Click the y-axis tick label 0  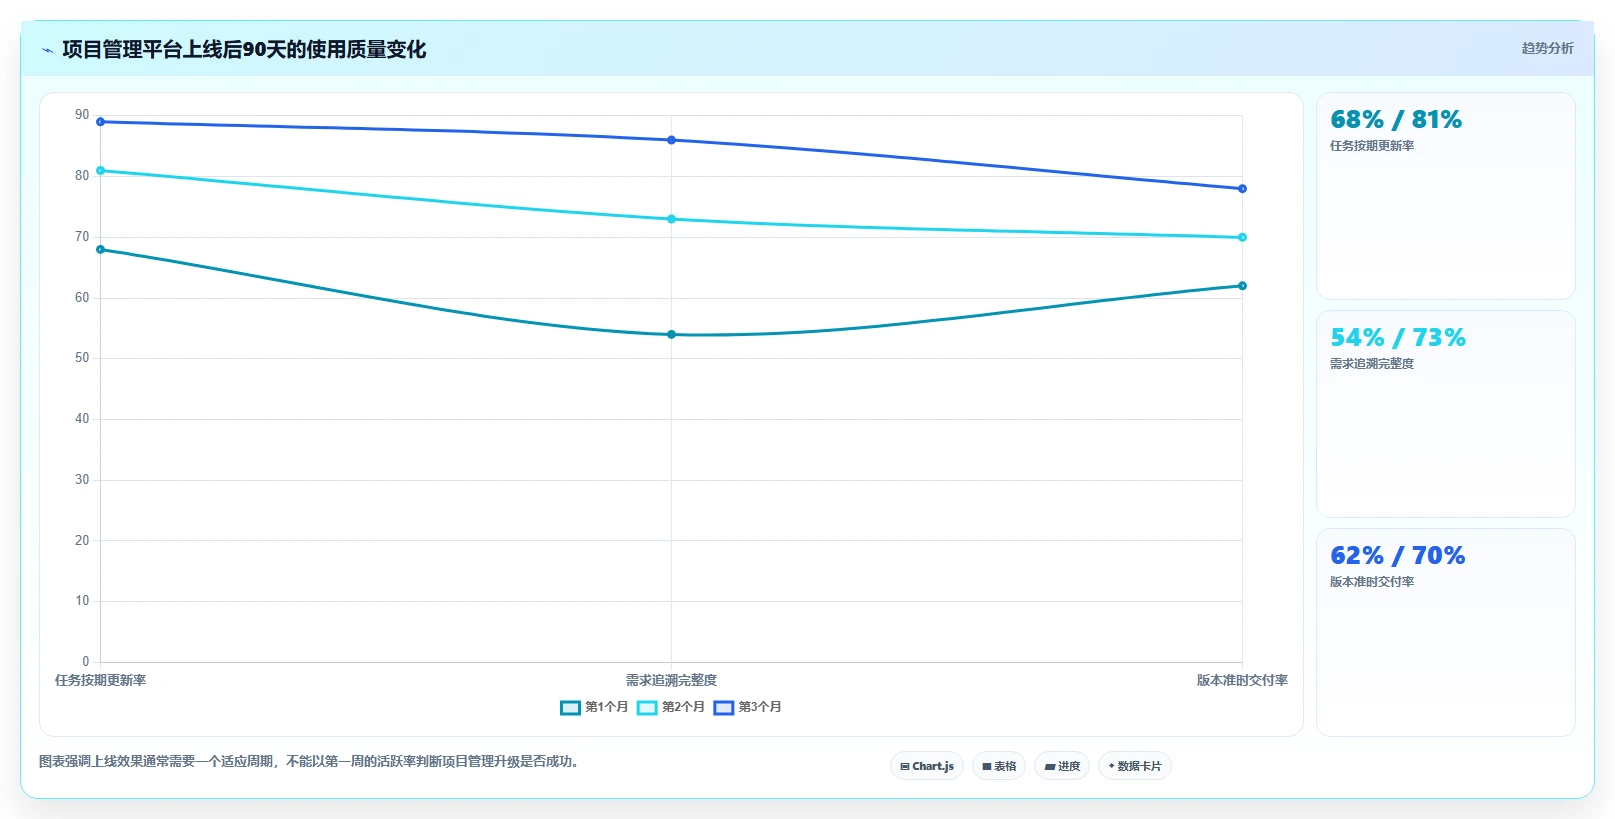(x=86, y=662)
